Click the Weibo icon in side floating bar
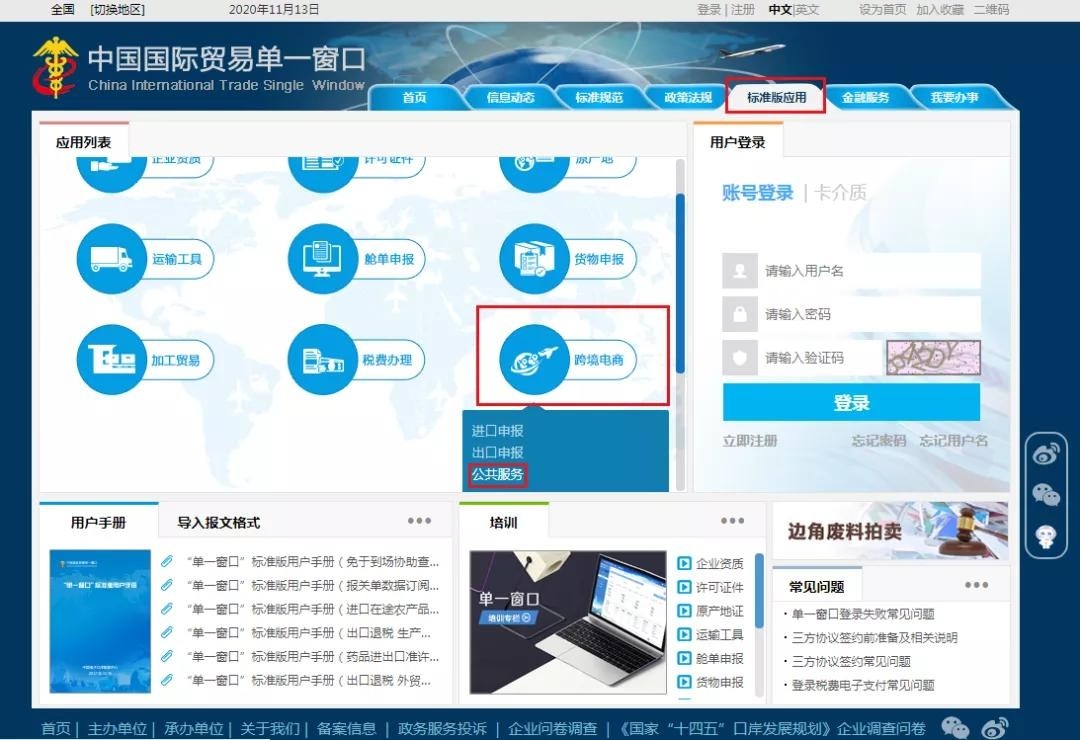1080x740 pixels. 1046,454
